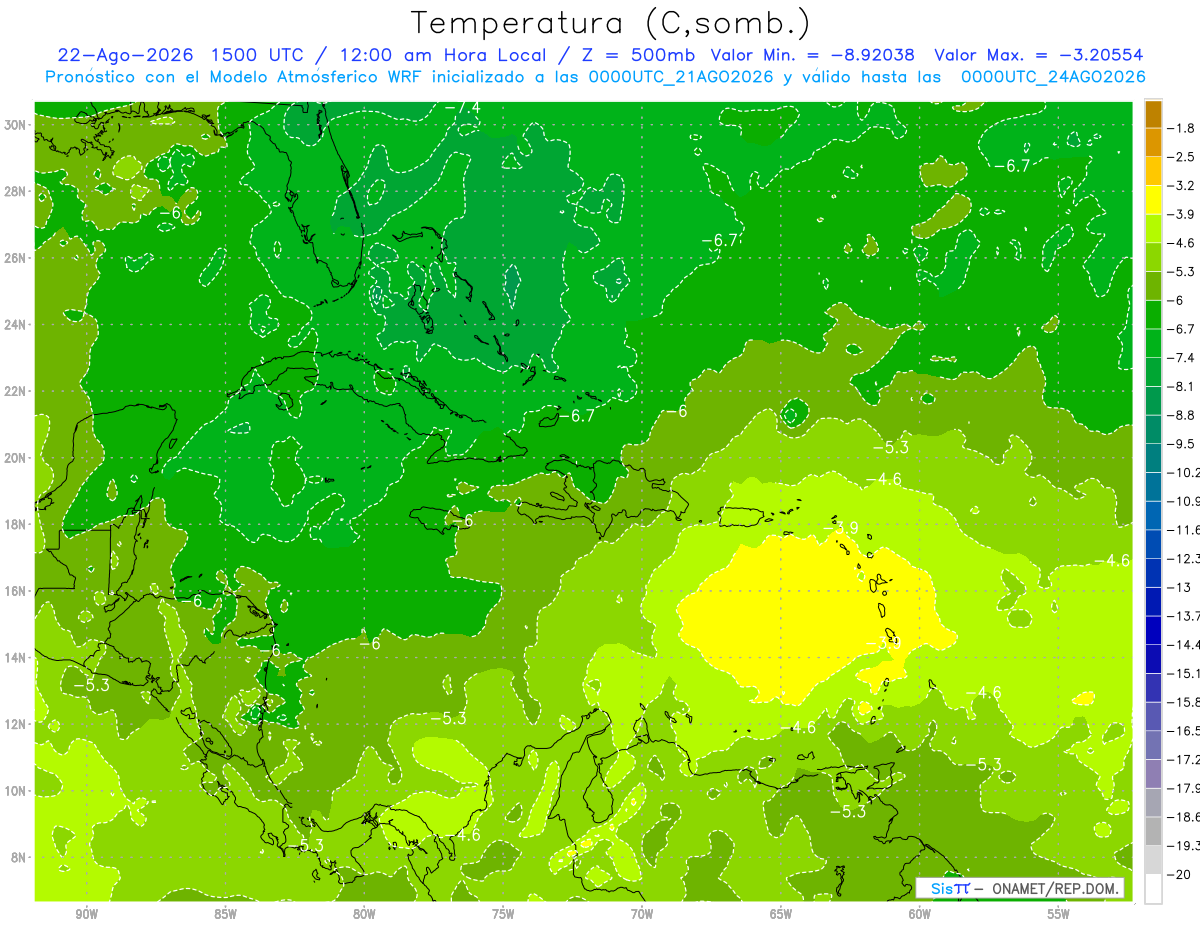
Task: Click "Valor Max. = -3.20554" value
Action: (1038, 56)
